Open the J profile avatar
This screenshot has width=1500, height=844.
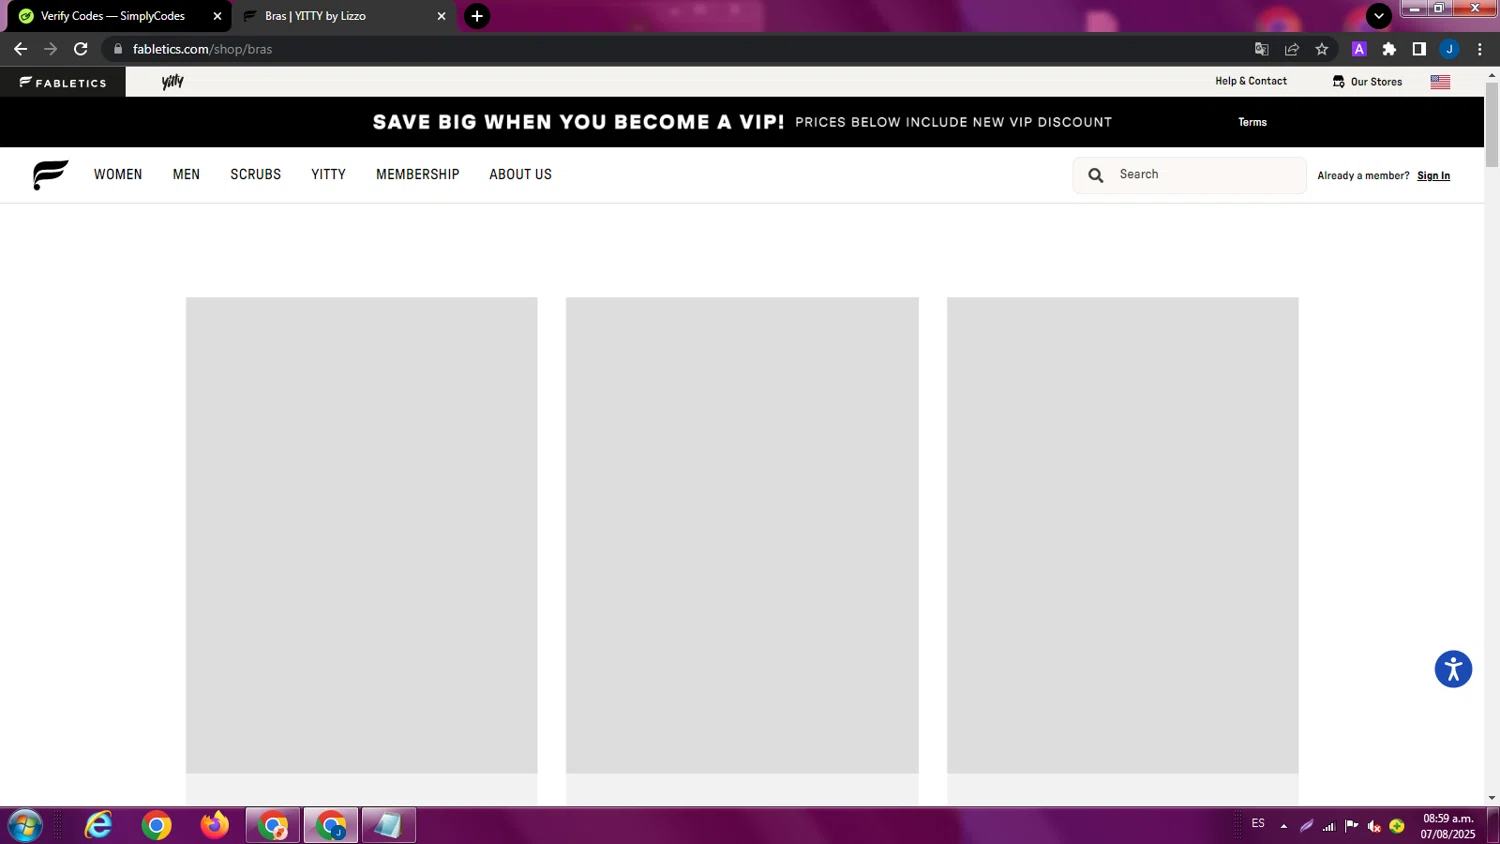1449,49
